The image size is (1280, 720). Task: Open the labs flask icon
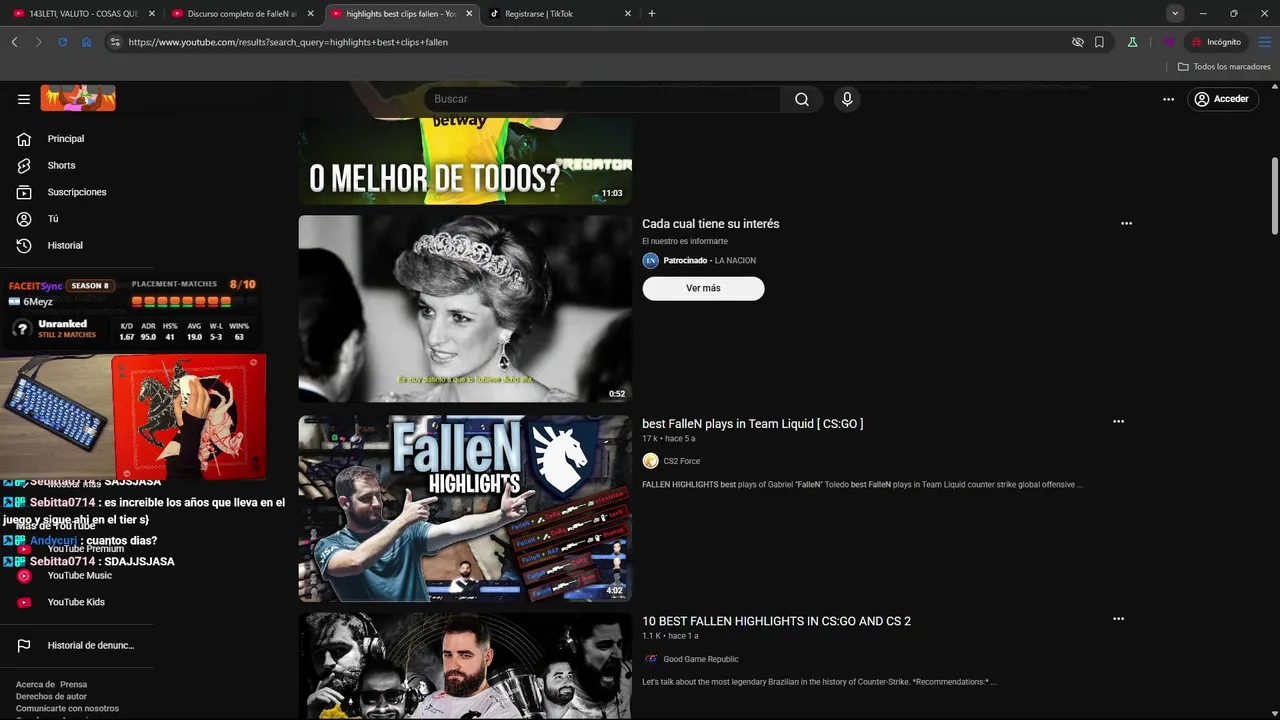click(1132, 42)
